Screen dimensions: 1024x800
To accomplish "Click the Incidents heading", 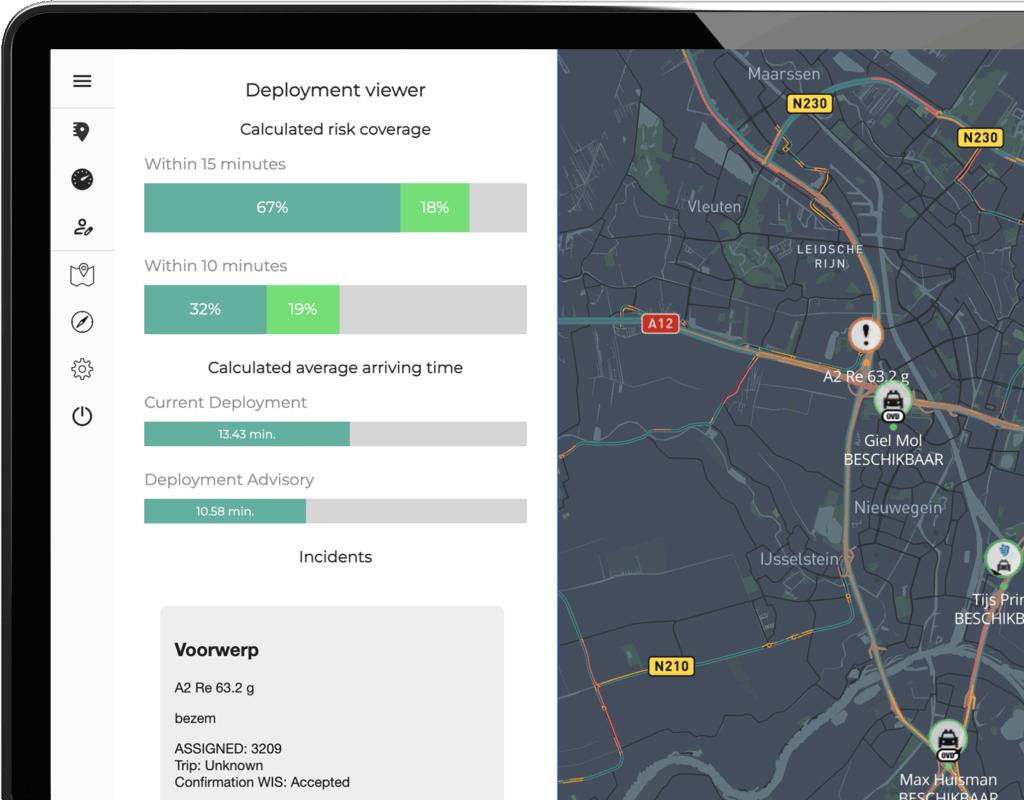I will click(x=335, y=557).
